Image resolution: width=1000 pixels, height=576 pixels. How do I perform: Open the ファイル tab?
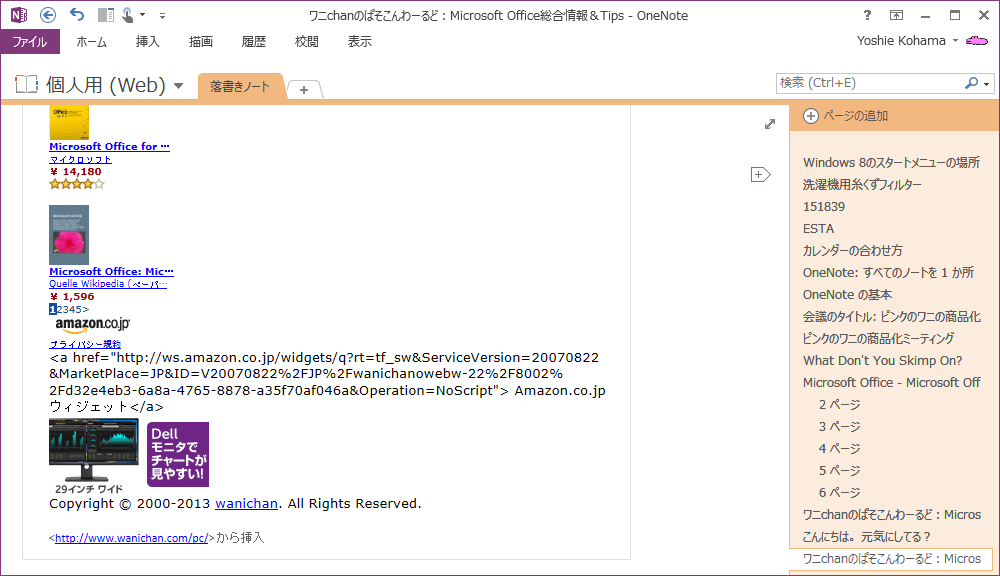point(30,41)
